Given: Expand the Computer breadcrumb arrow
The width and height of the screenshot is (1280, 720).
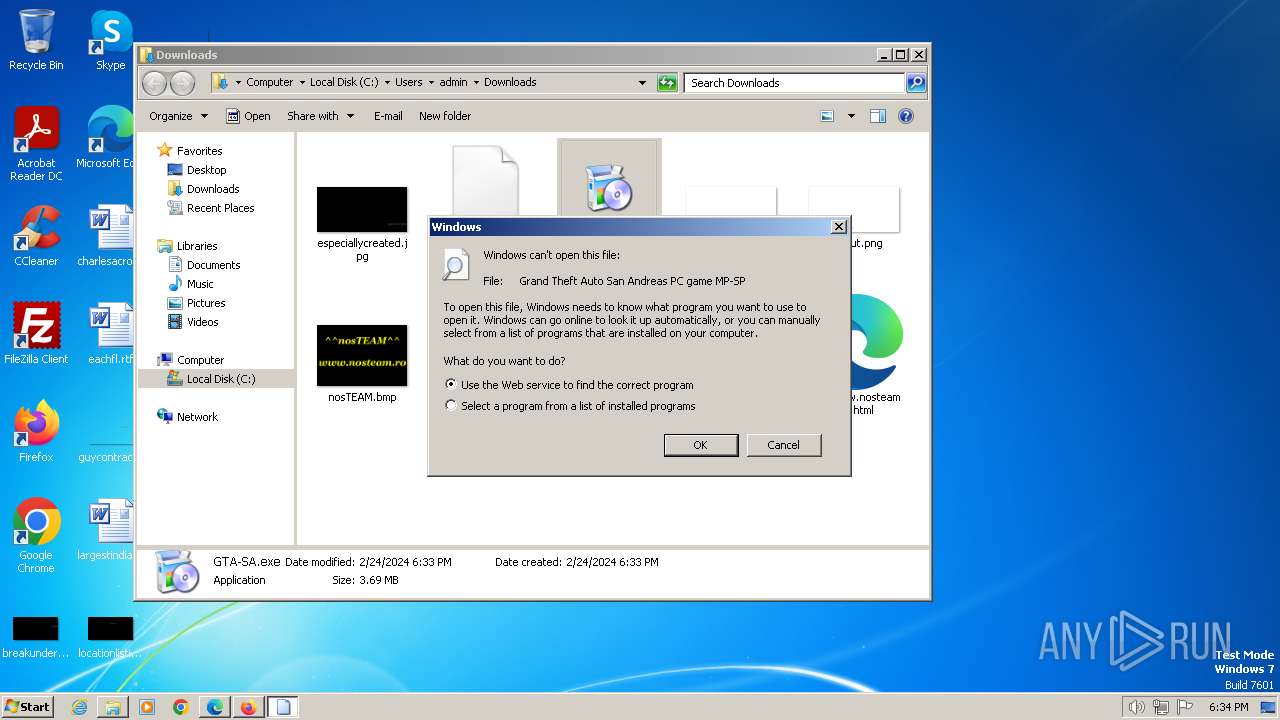Looking at the screenshot, I should point(302,83).
